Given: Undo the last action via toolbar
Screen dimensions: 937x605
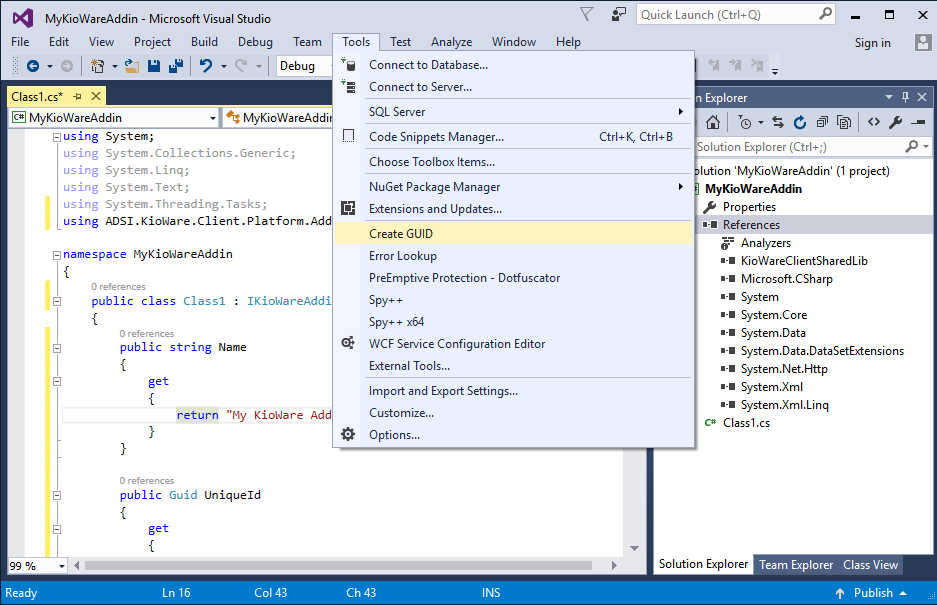Looking at the screenshot, I should pos(206,66).
